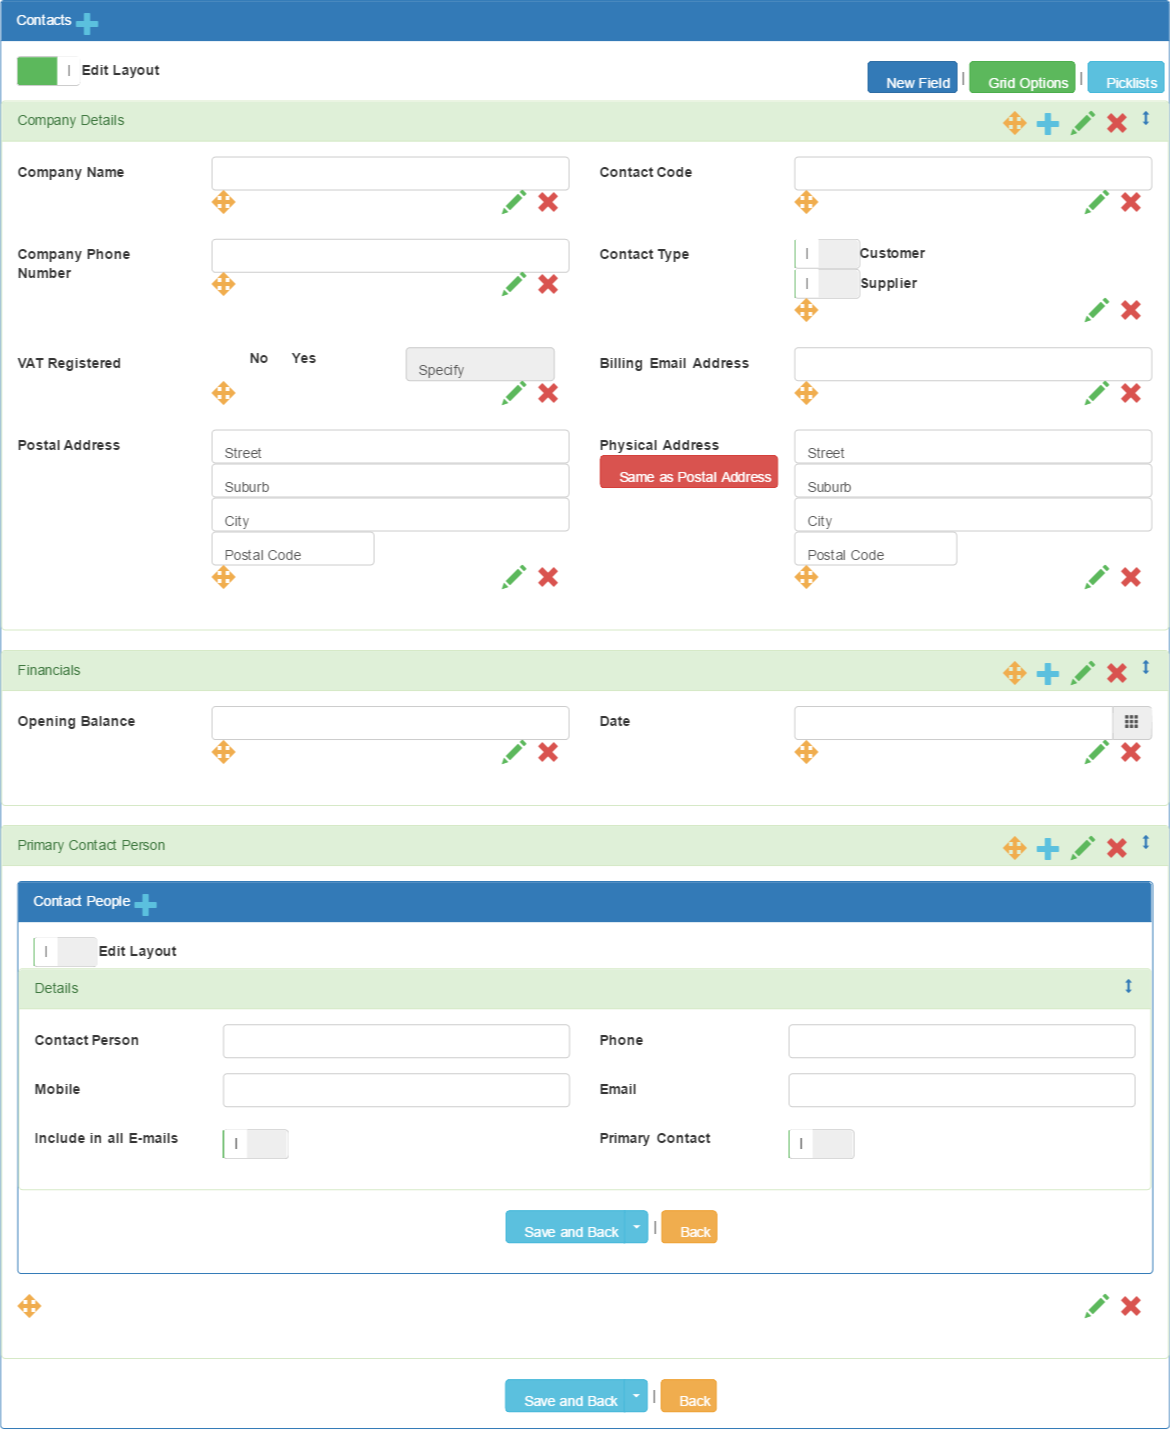
Task: Edit the Company Name field with pencil icon
Action: coord(514,202)
